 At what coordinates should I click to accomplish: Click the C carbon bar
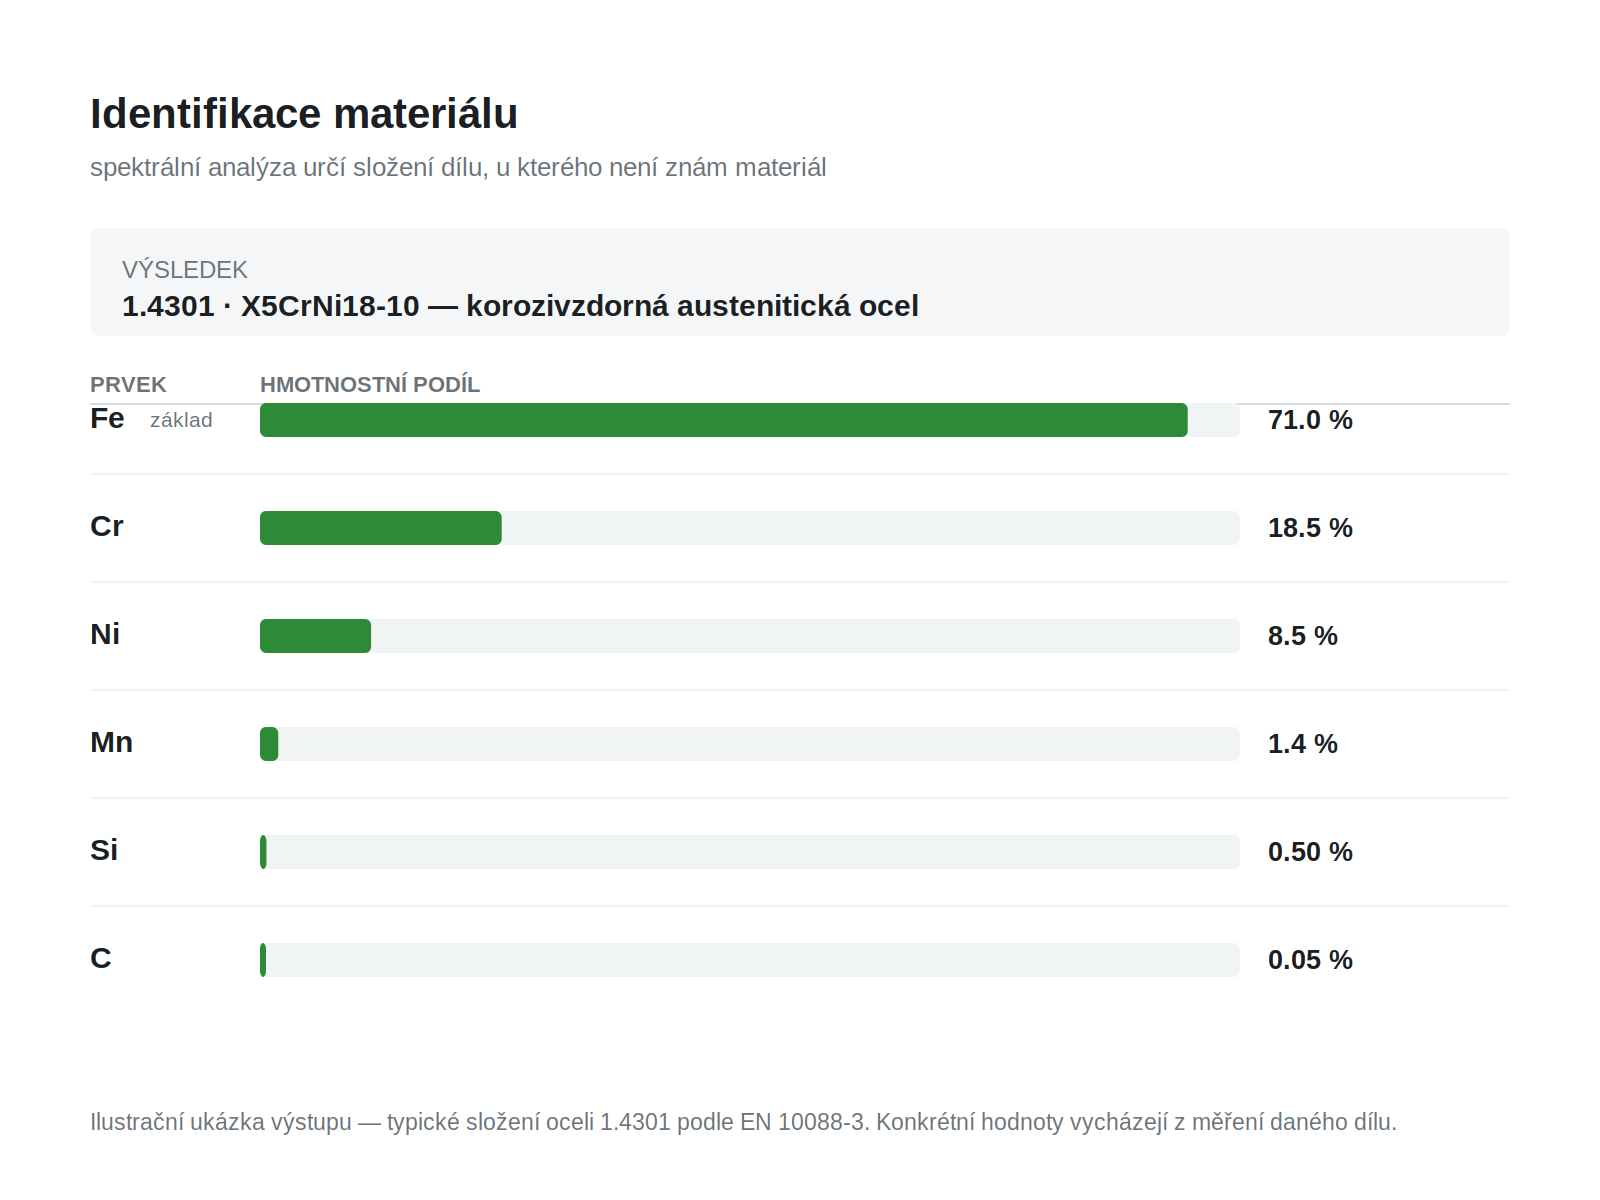(749, 960)
